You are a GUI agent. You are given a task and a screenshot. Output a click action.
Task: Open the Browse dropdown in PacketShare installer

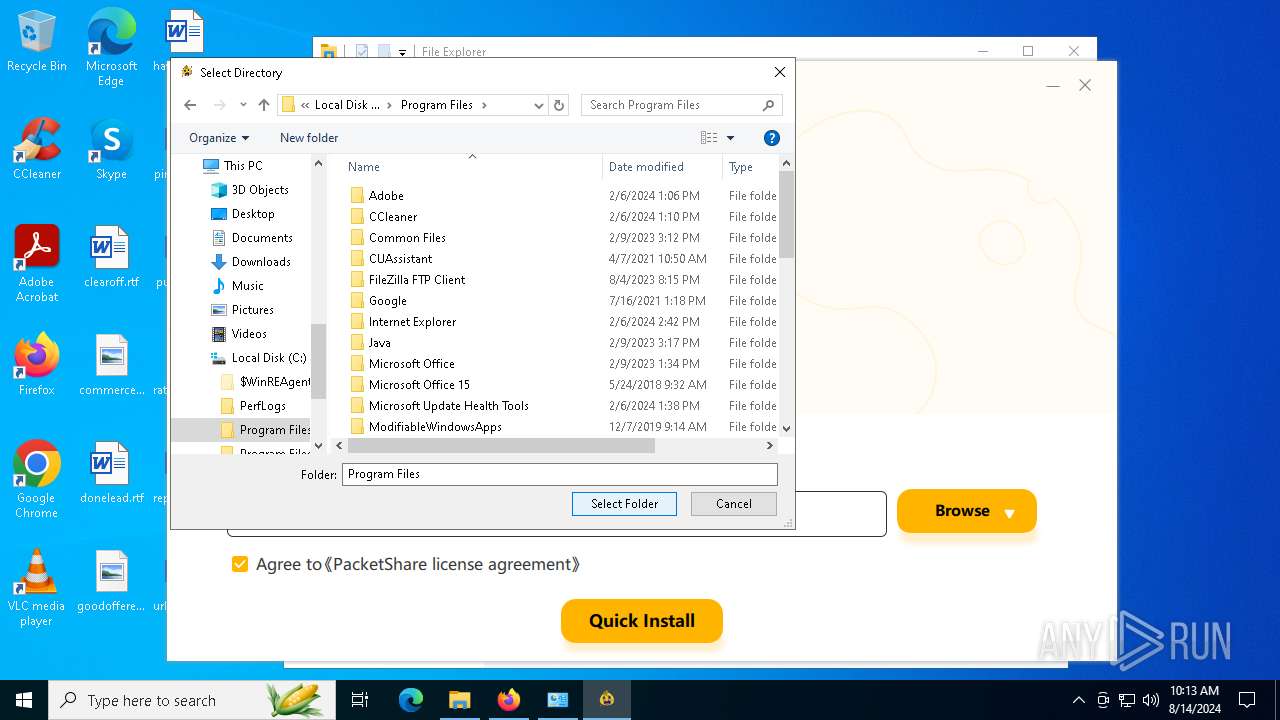click(x=966, y=511)
